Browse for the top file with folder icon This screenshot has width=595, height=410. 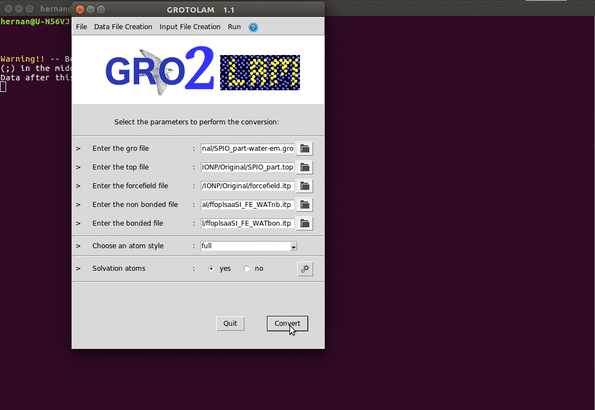[305, 167]
